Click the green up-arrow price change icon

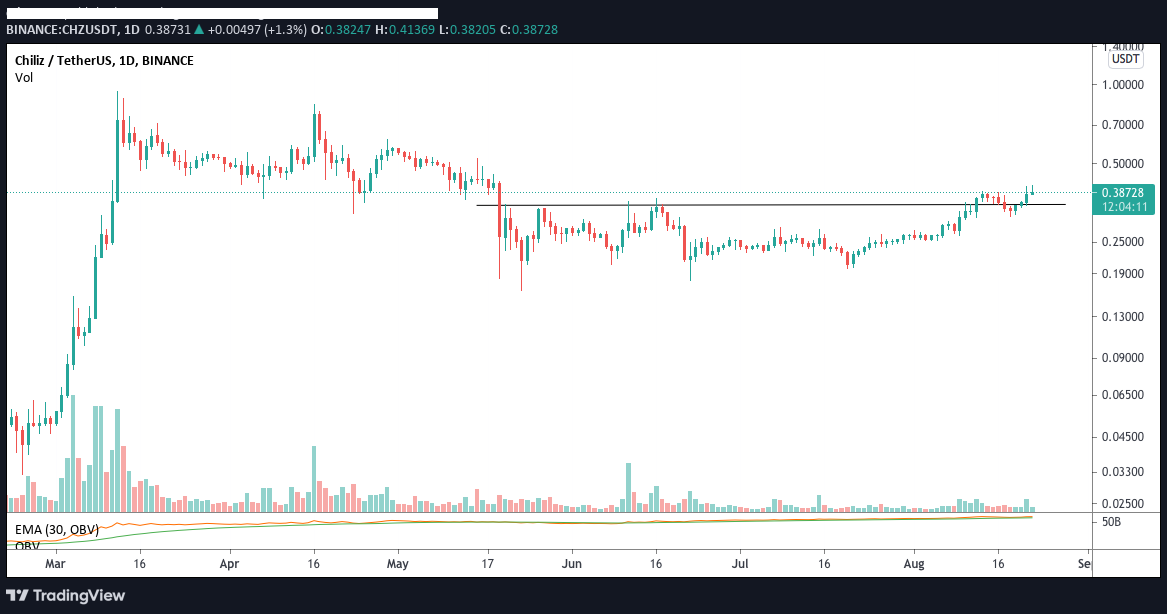(x=198, y=30)
